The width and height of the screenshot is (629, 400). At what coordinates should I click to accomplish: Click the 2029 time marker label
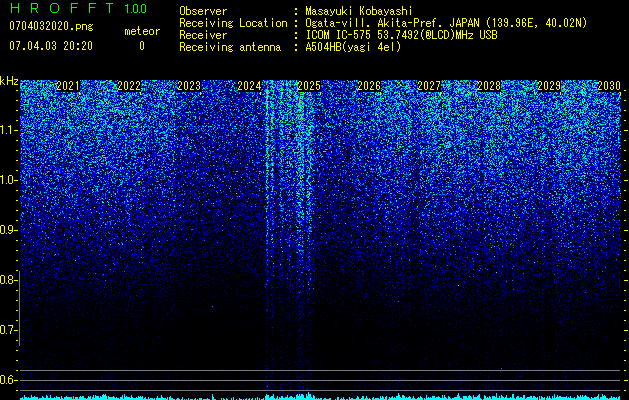click(x=549, y=86)
